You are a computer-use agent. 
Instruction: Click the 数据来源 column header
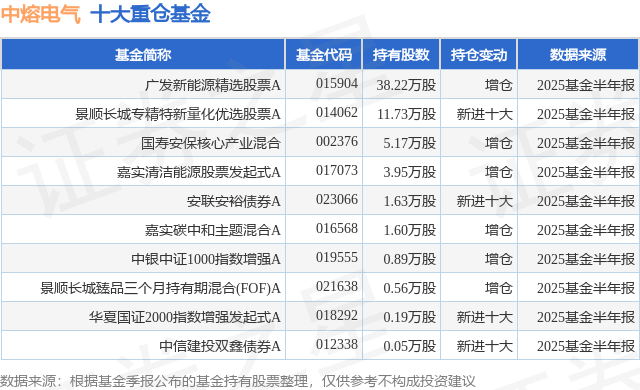point(578,55)
